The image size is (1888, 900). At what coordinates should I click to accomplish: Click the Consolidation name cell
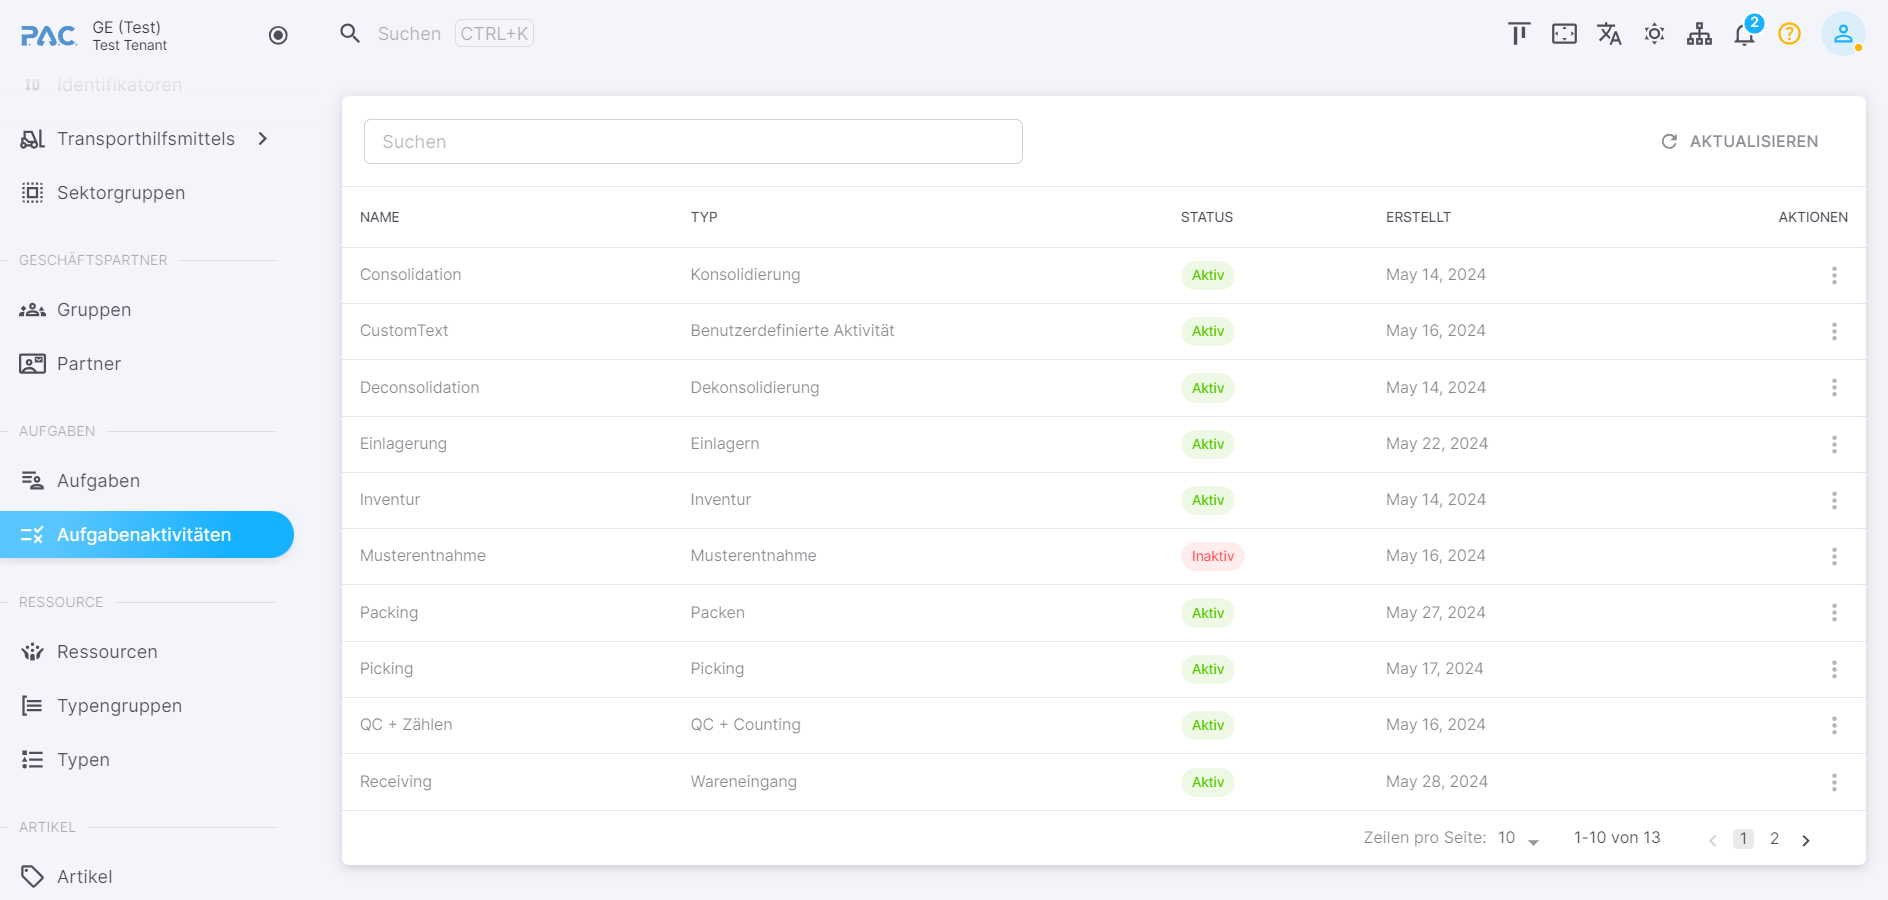point(411,275)
